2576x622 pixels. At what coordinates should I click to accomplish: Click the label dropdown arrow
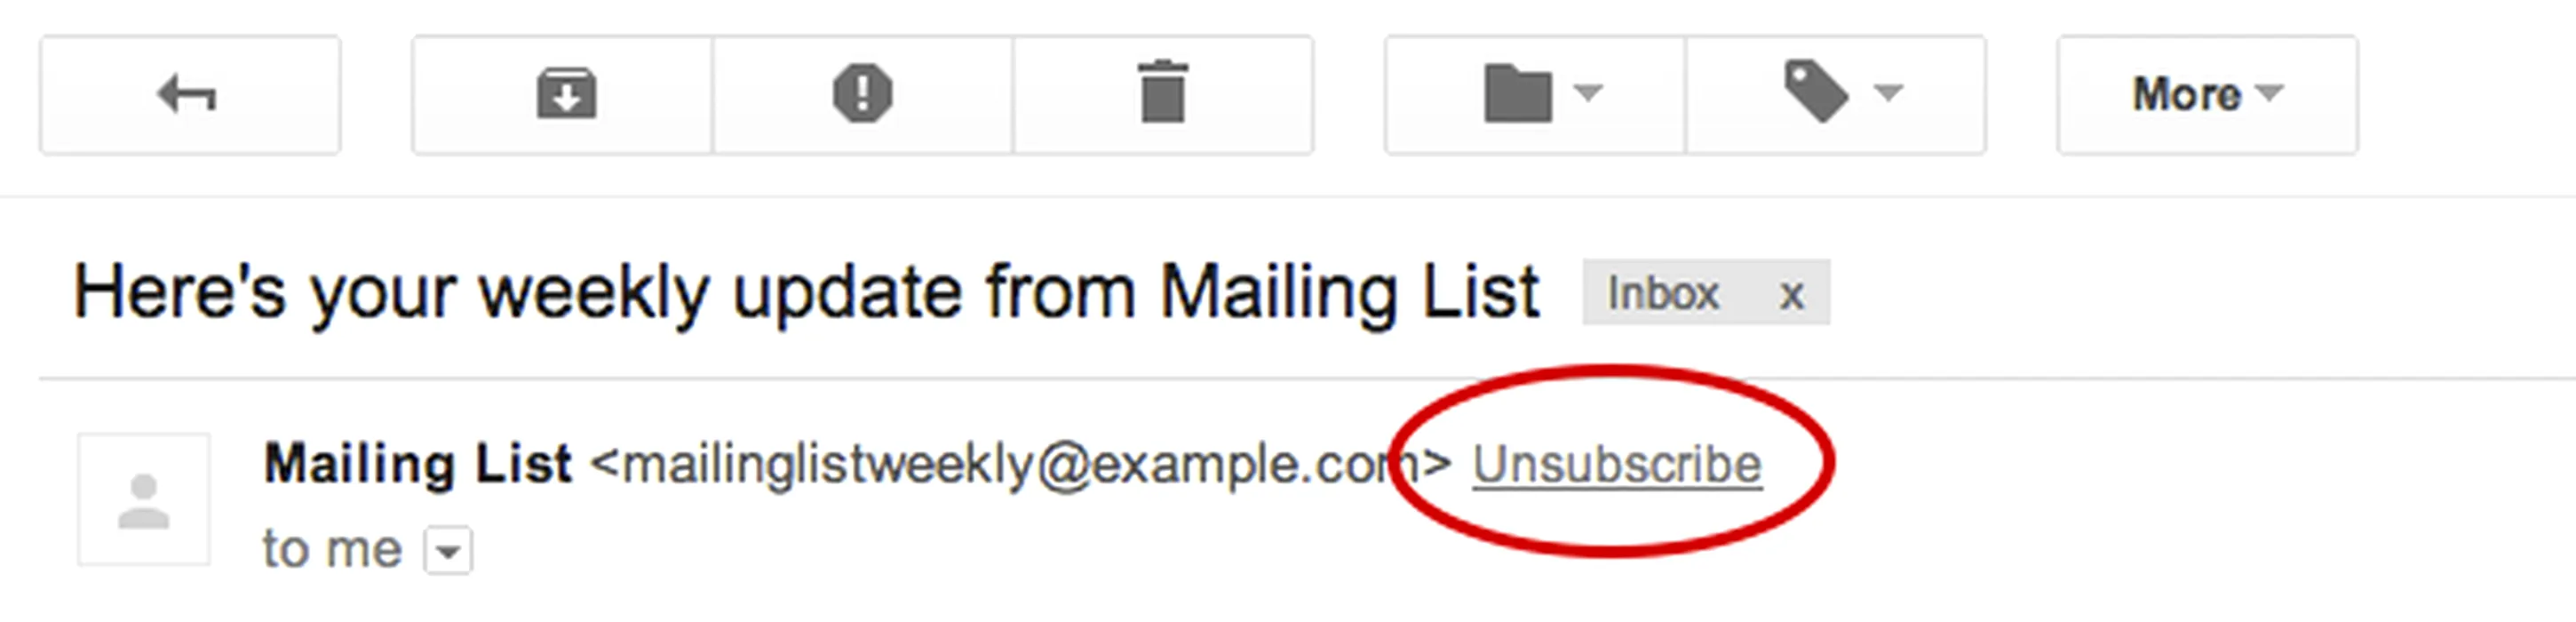(1888, 93)
